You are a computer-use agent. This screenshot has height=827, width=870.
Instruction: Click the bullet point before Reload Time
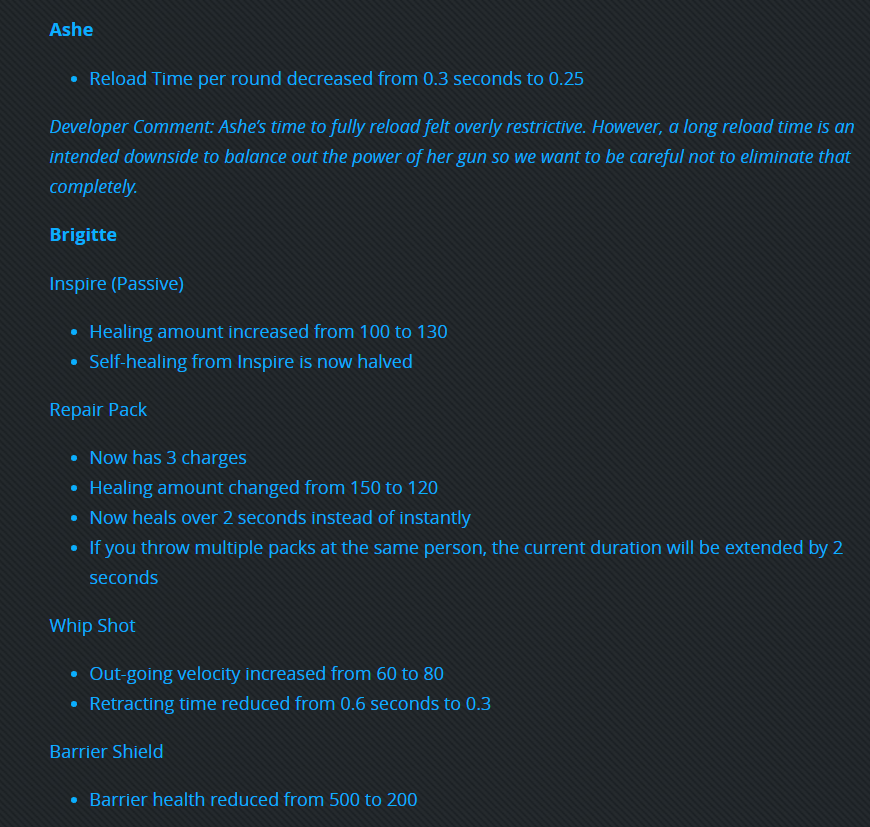74,80
